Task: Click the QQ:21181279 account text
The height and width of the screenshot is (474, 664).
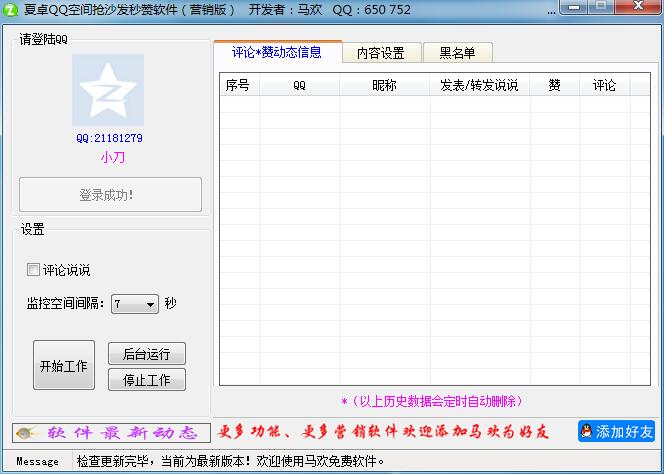Action: (109, 138)
